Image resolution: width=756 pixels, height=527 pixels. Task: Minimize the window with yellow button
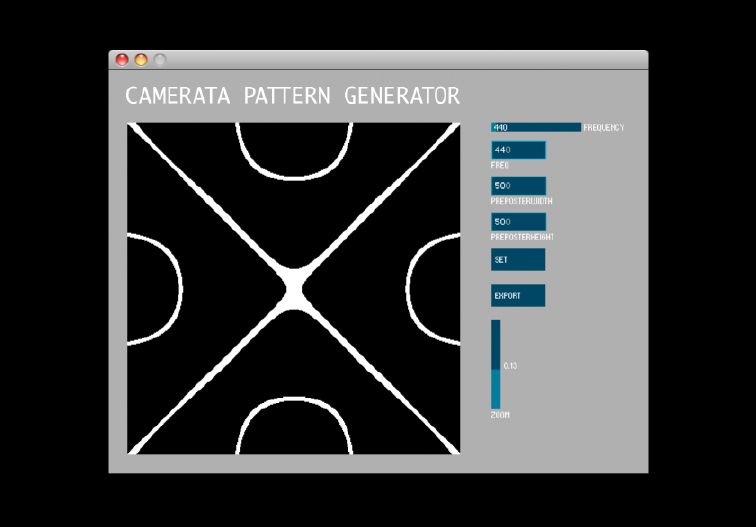(141, 60)
